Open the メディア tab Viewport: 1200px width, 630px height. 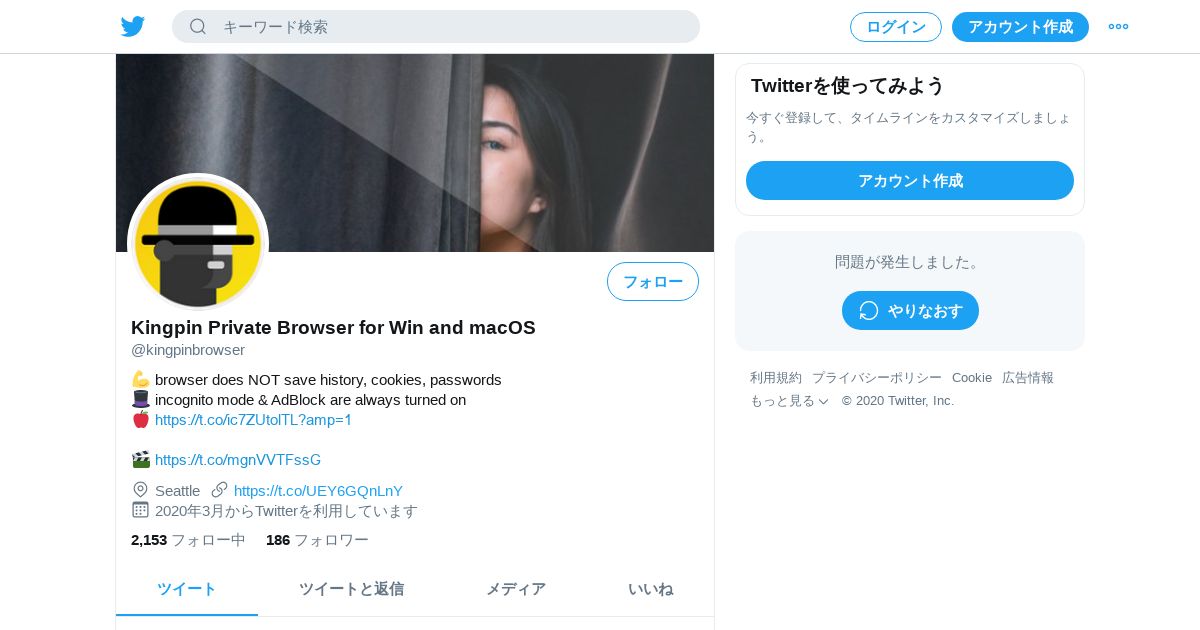click(516, 589)
